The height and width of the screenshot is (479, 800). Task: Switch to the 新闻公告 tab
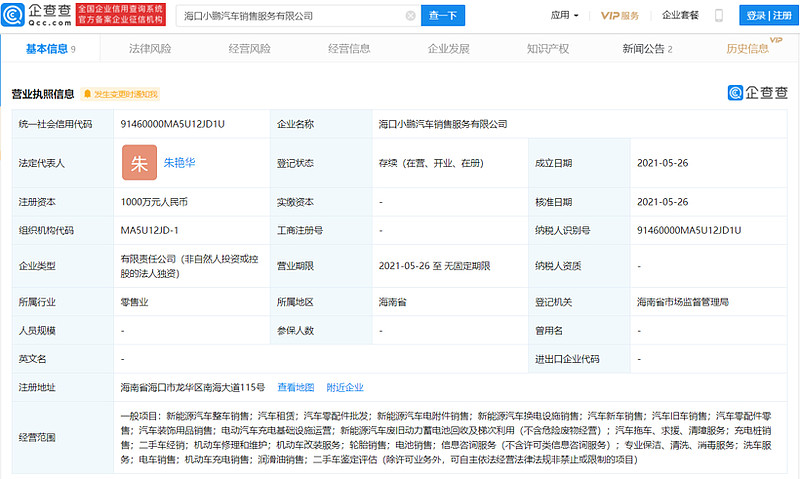coord(647,49)
